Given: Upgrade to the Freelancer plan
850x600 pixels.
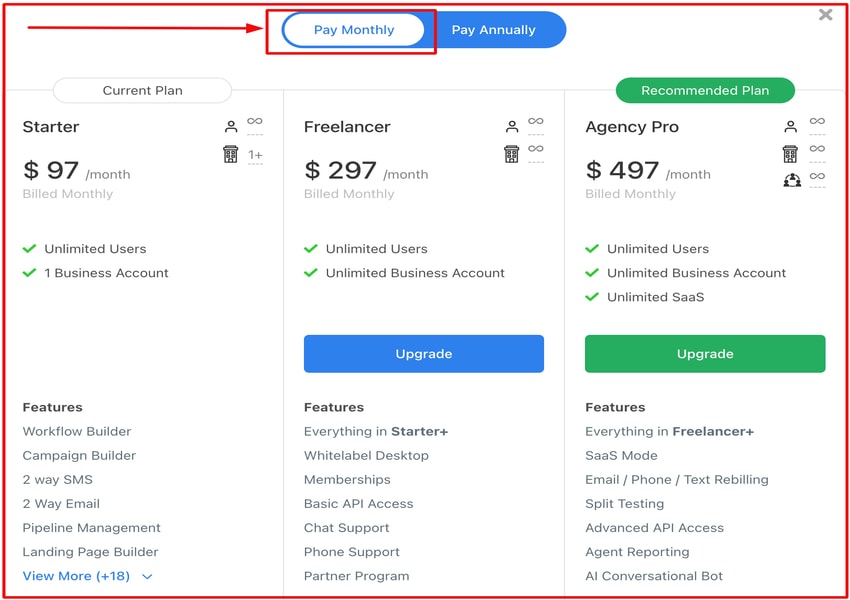Looking at the screenshot, I should point(424,354).
